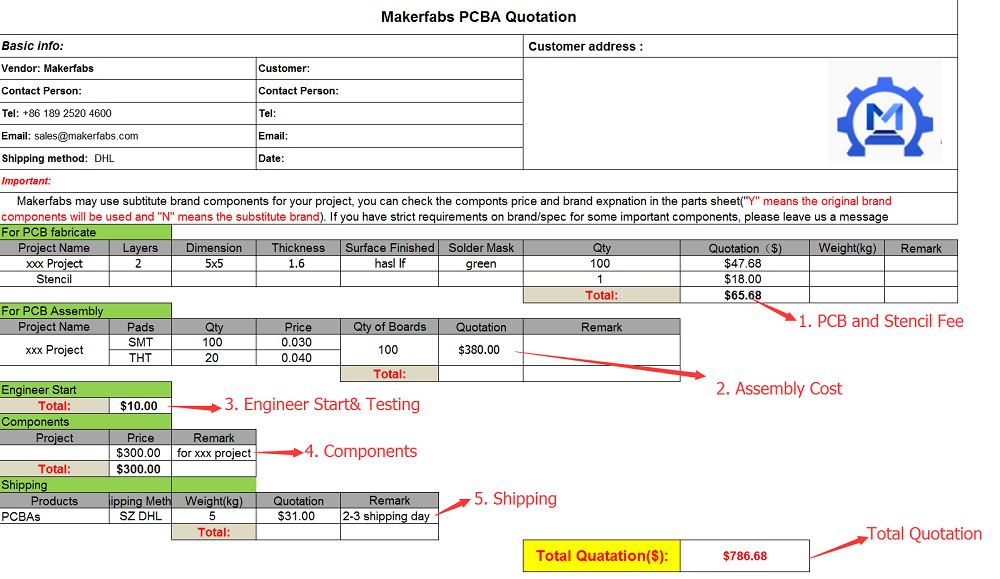Click the 'Date:' field cell

(x=390, y=158)
